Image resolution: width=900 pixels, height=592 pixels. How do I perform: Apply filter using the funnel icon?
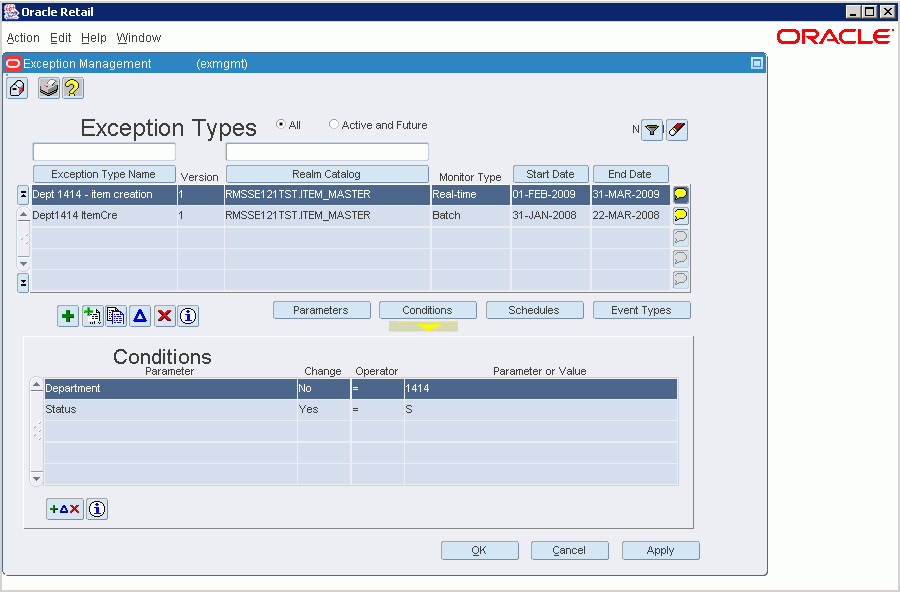tap(652, 130)
